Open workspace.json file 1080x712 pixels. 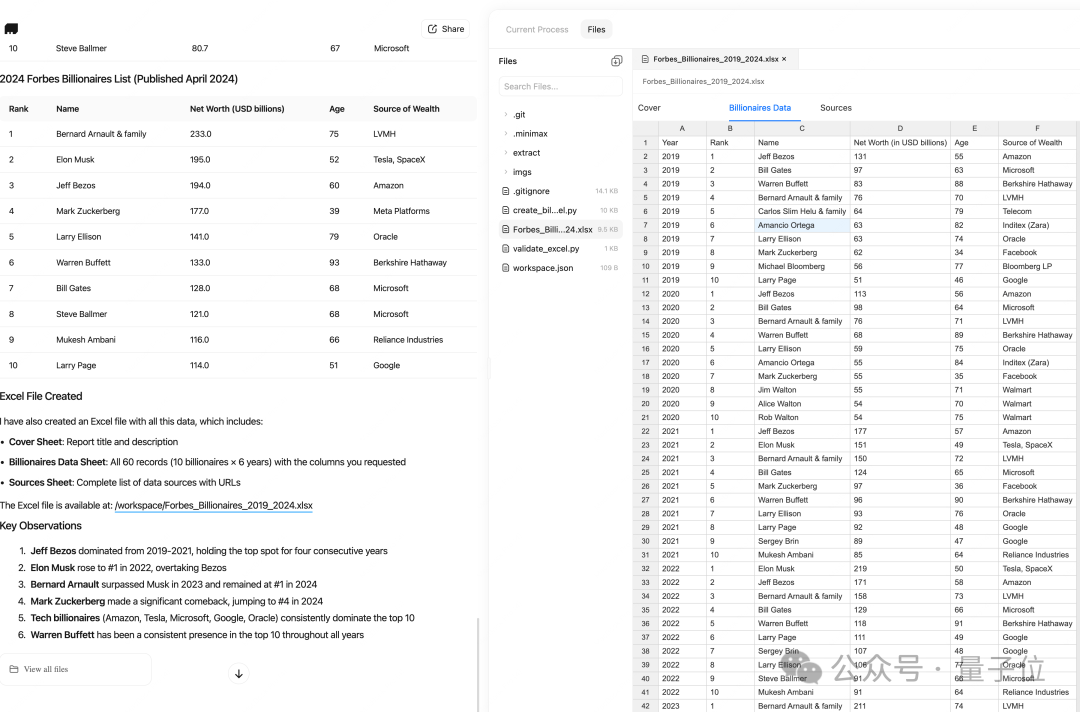560,268
